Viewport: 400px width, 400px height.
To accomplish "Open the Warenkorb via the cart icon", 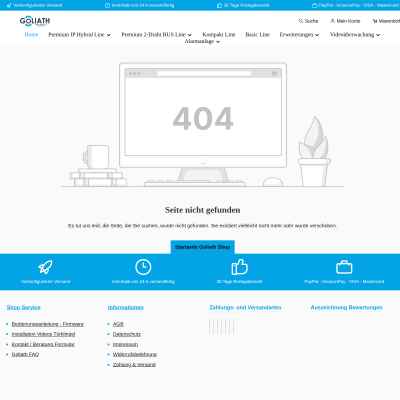I will coord(375,21).
